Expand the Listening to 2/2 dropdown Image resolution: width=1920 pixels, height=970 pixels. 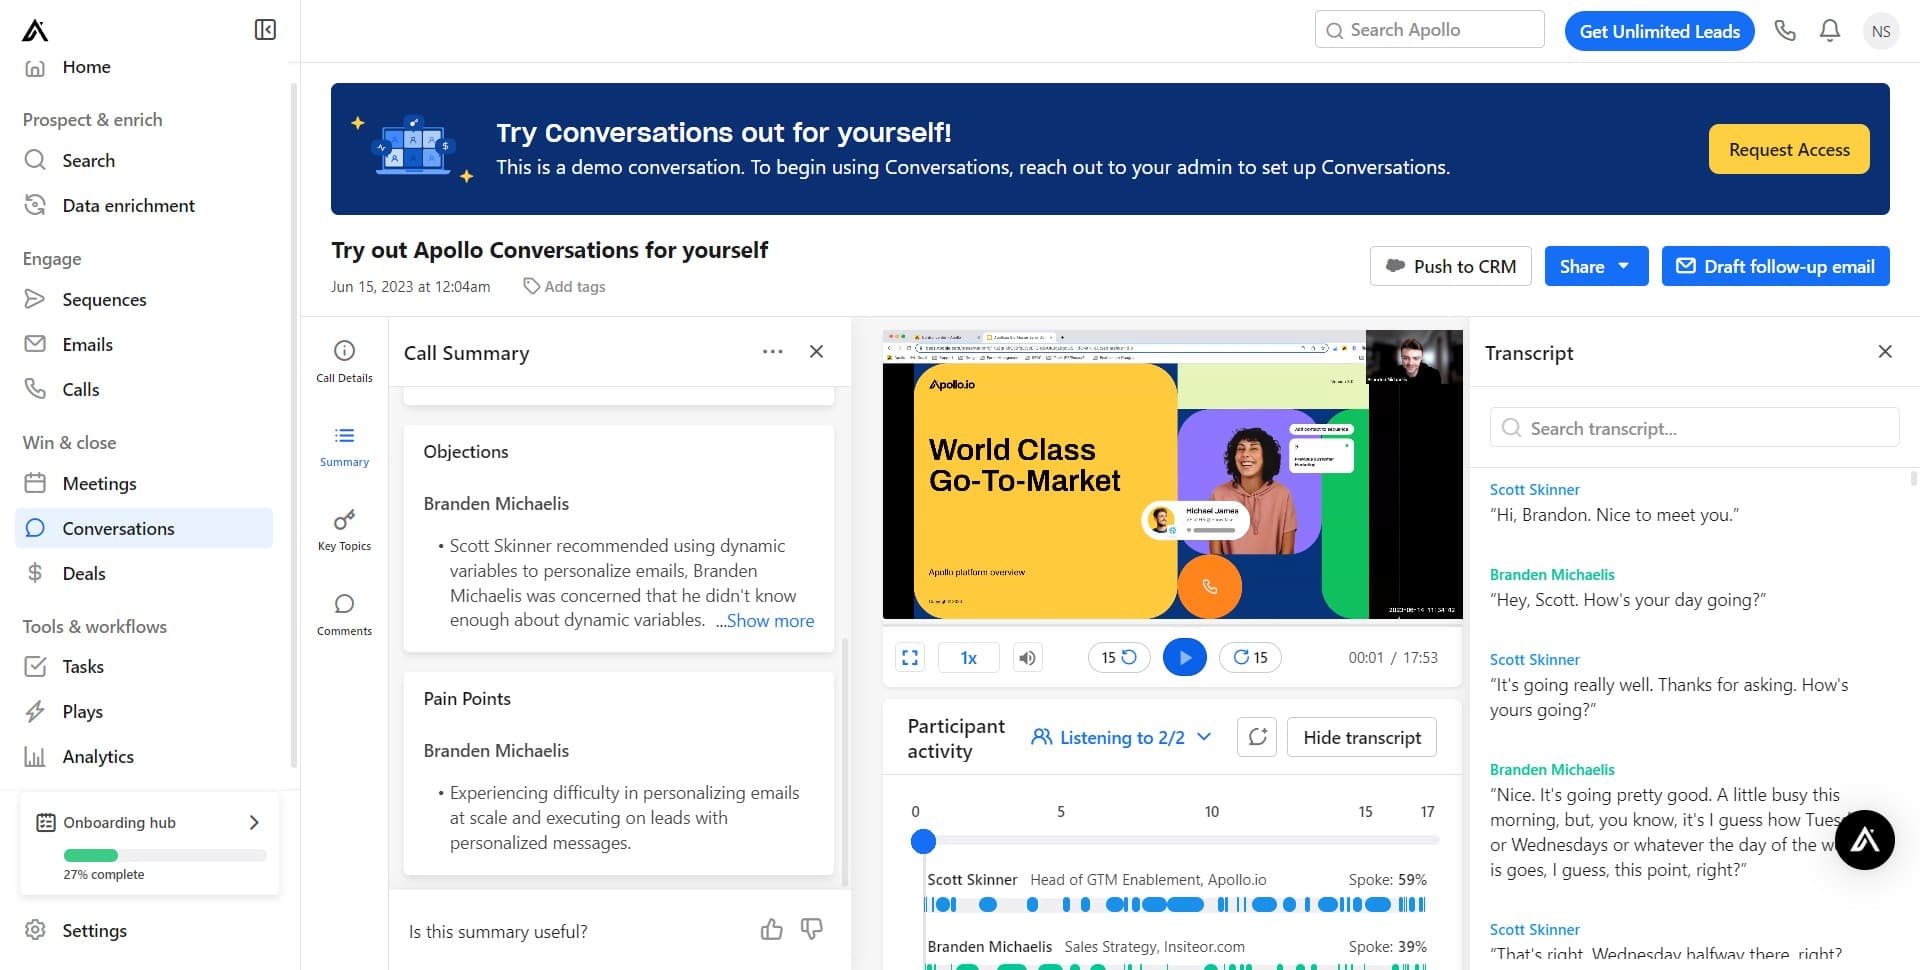tap(1121, 738)
